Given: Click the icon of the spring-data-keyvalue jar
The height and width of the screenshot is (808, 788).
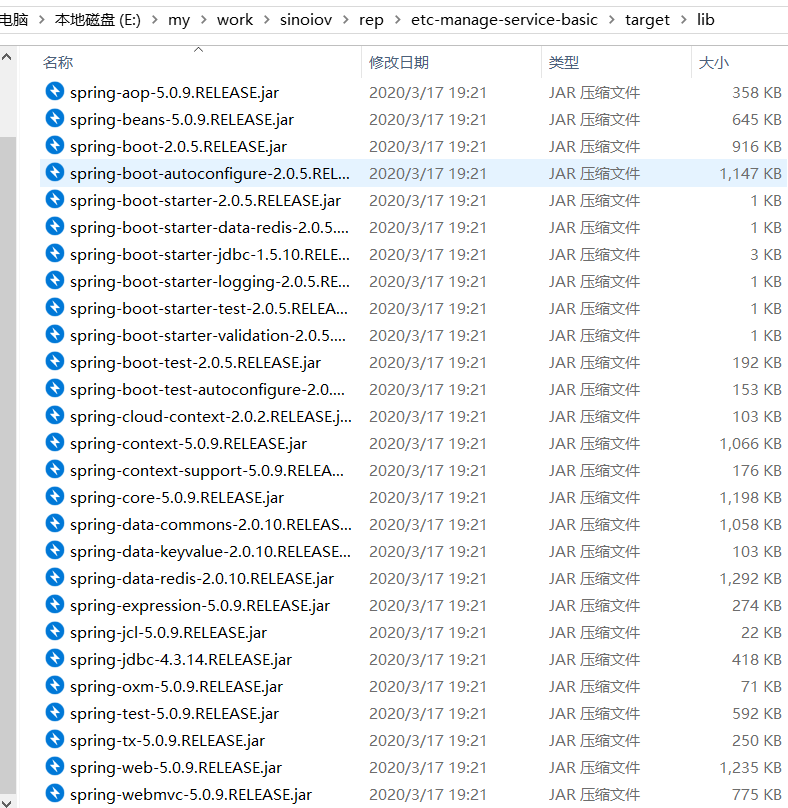Looking at the screenshot, I should pyautogui.click(x=55, y=550).
